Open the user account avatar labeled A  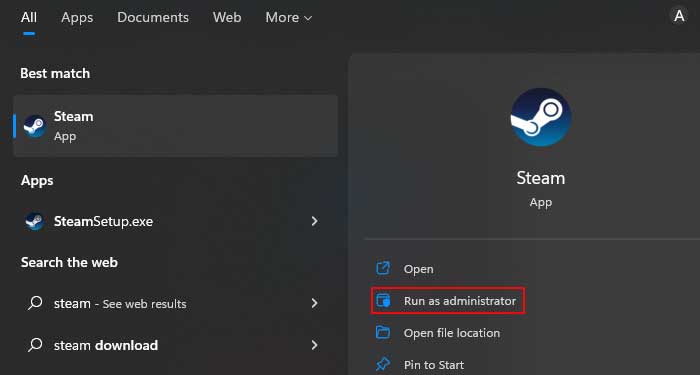tap(679, 16)
